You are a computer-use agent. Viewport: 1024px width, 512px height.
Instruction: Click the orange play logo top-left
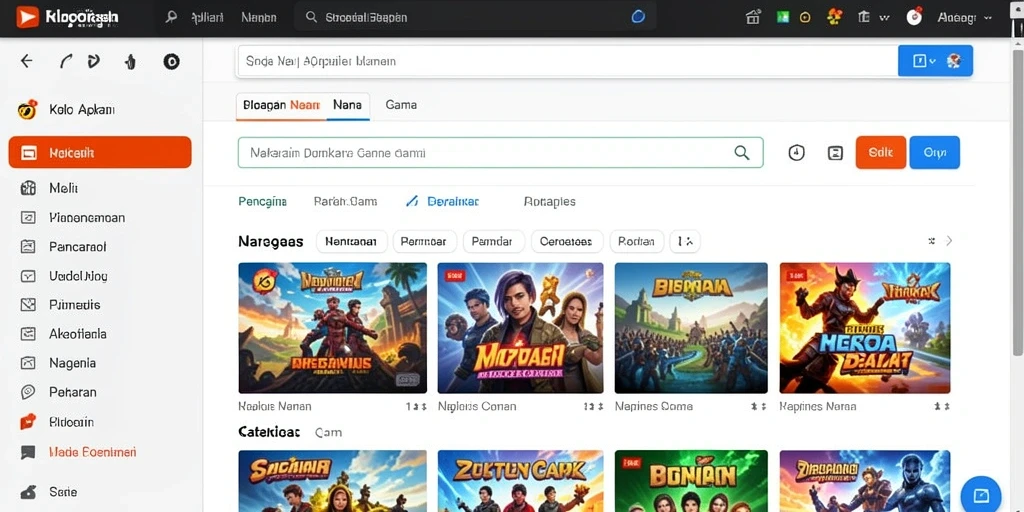(x=27, y=17)
